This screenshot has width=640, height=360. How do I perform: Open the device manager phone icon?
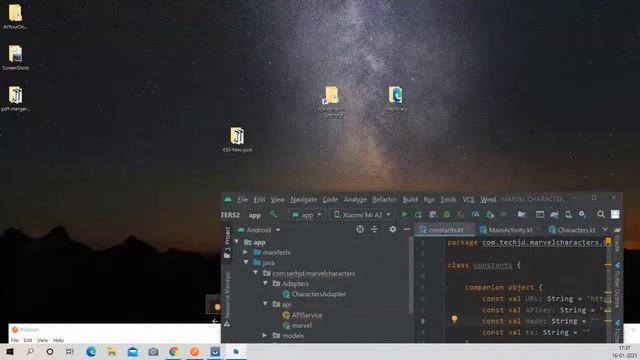coord(568,214)
